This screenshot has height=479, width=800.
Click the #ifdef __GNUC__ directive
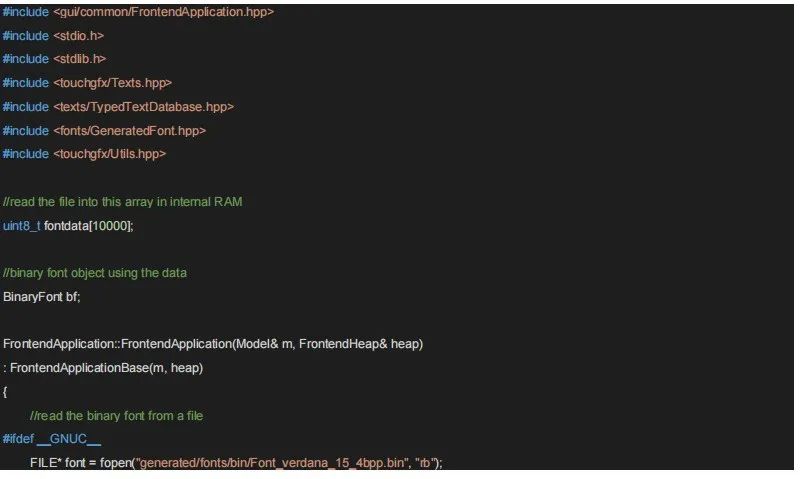tap(52, 439)
